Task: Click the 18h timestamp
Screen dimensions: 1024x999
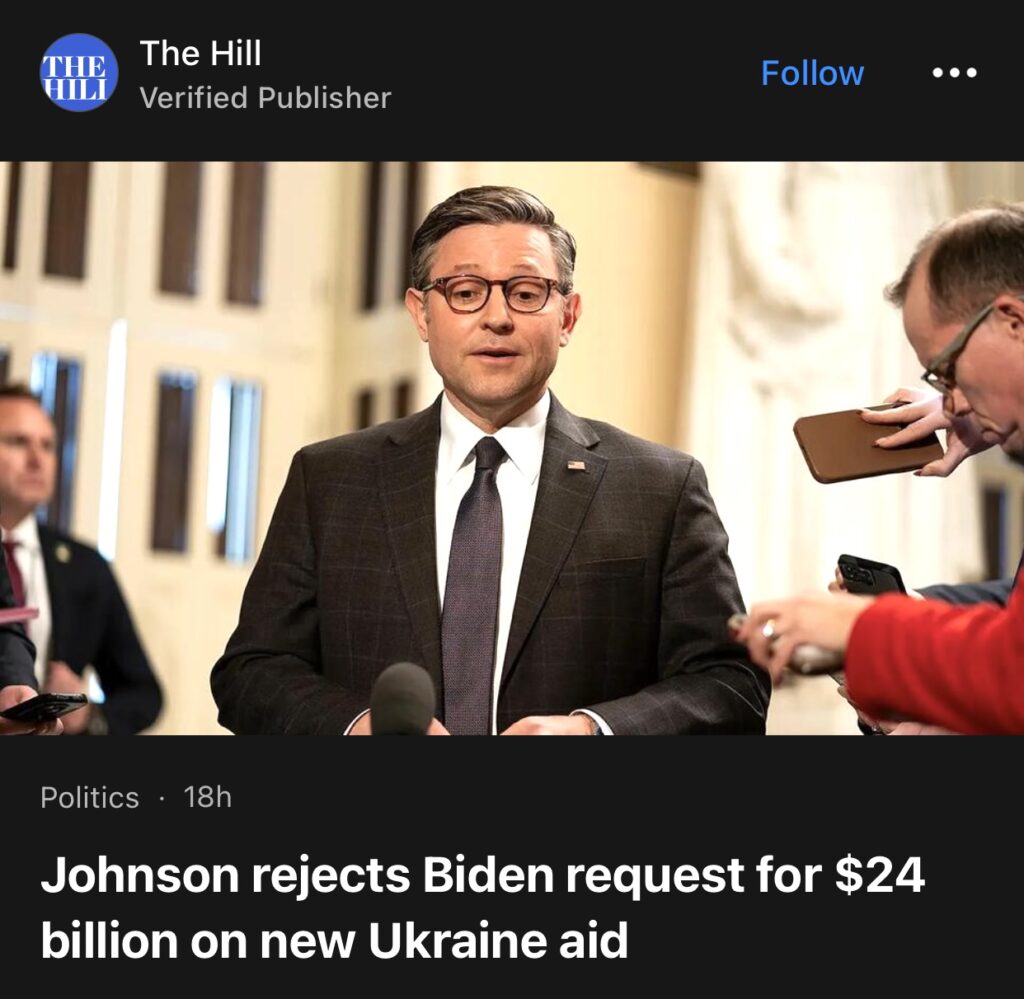Action: 208,797
